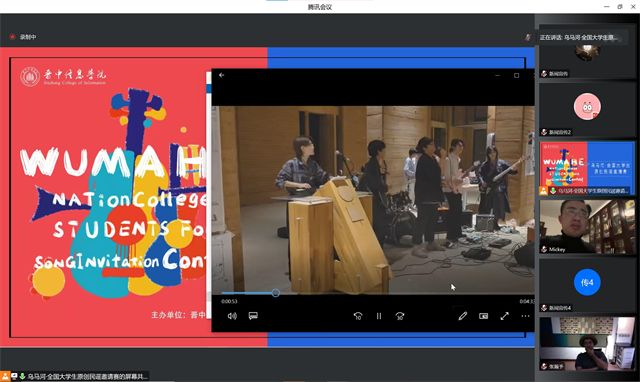640x382 pixels.
Task: Click the green arrow icon in bottom bar
Action: 22,376
